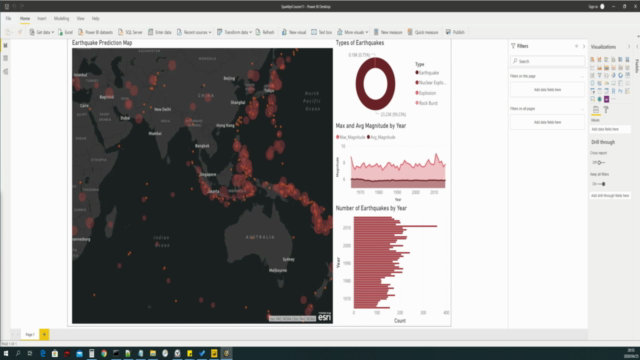Import data from Excel
Screen dimensions: 640x360
(65, 32)
